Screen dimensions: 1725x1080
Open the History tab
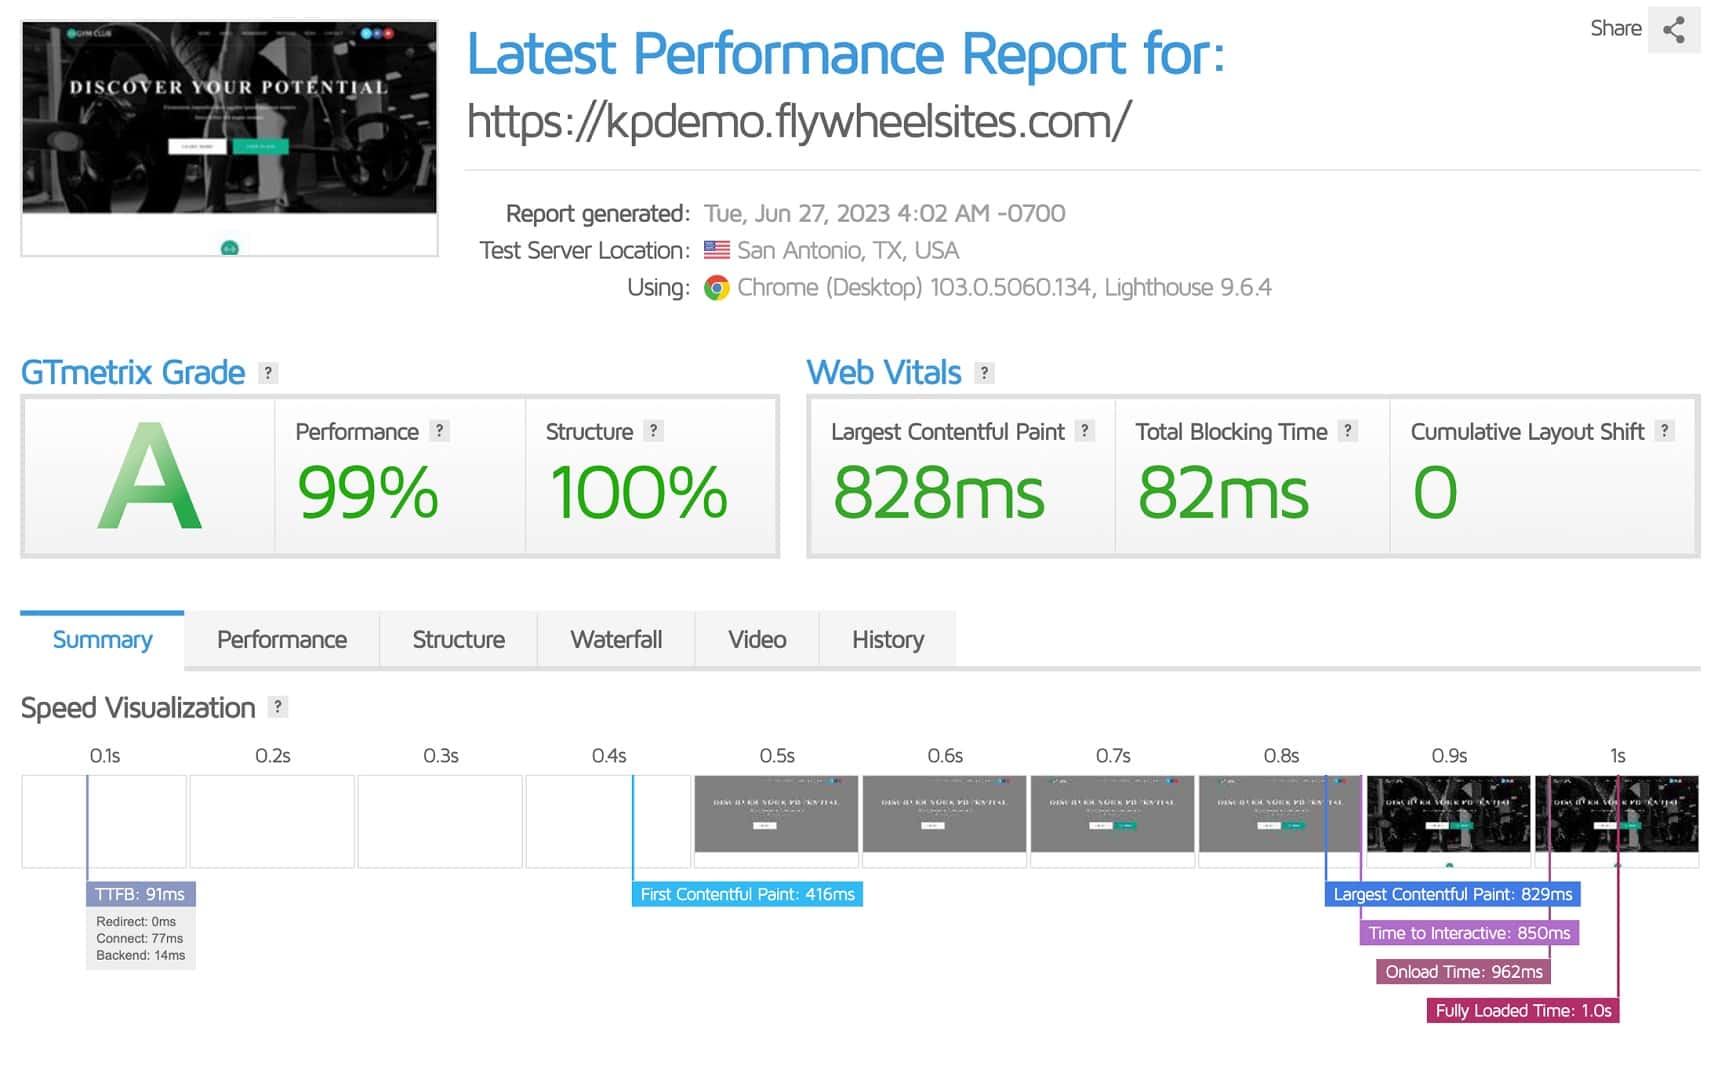[887, 640]
